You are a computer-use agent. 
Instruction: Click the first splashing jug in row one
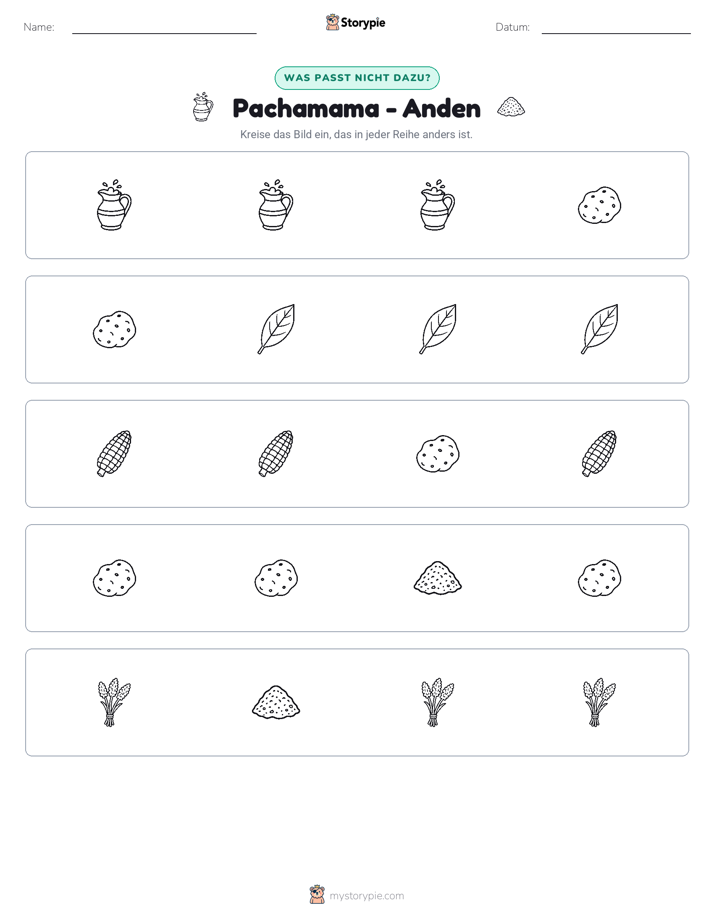[114, 205]
